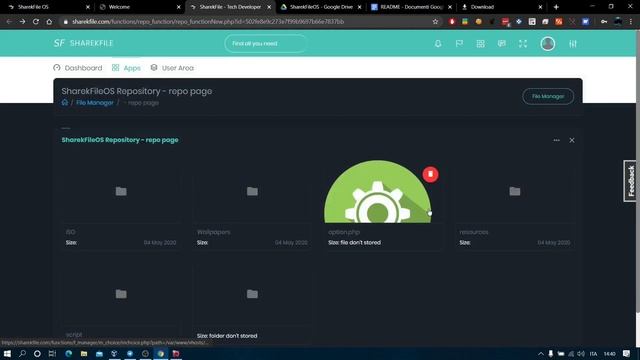640x360 pixels.
Task: Open the User Area menu item
Action: coord(172,68)
